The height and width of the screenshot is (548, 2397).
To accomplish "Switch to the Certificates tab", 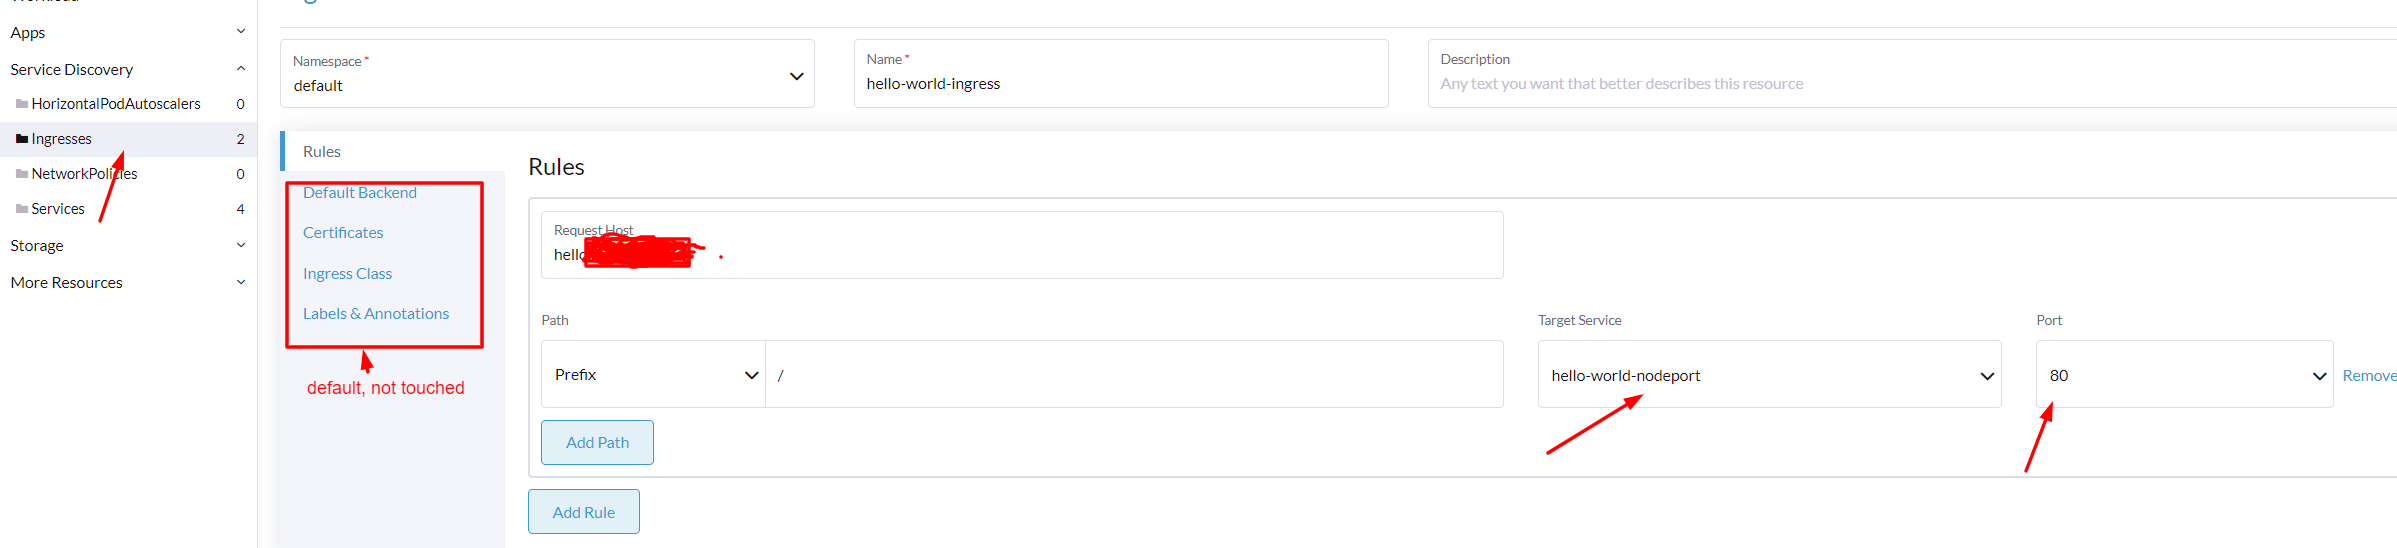I will (x=343, y=233).
